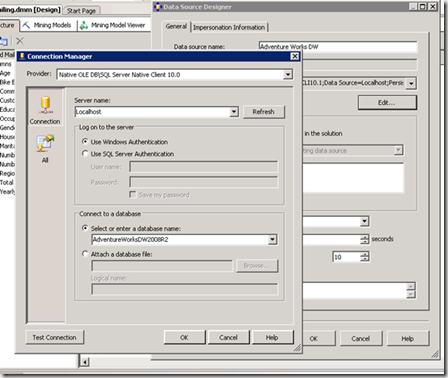Toggle Save my password checkbox
Screen dimensions: 448x378
click(133, 195)
